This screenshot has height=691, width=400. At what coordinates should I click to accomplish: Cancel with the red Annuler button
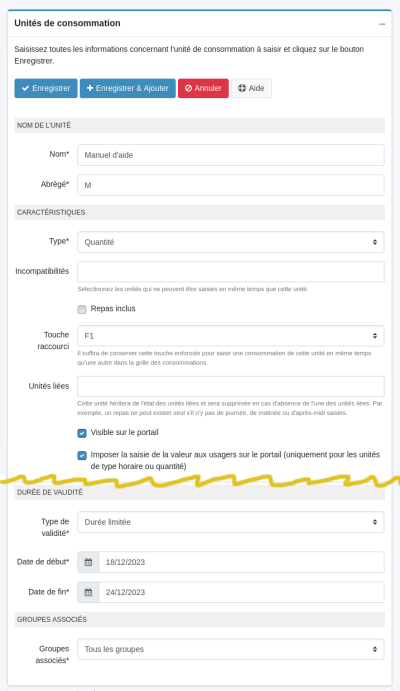coord(203,88)
